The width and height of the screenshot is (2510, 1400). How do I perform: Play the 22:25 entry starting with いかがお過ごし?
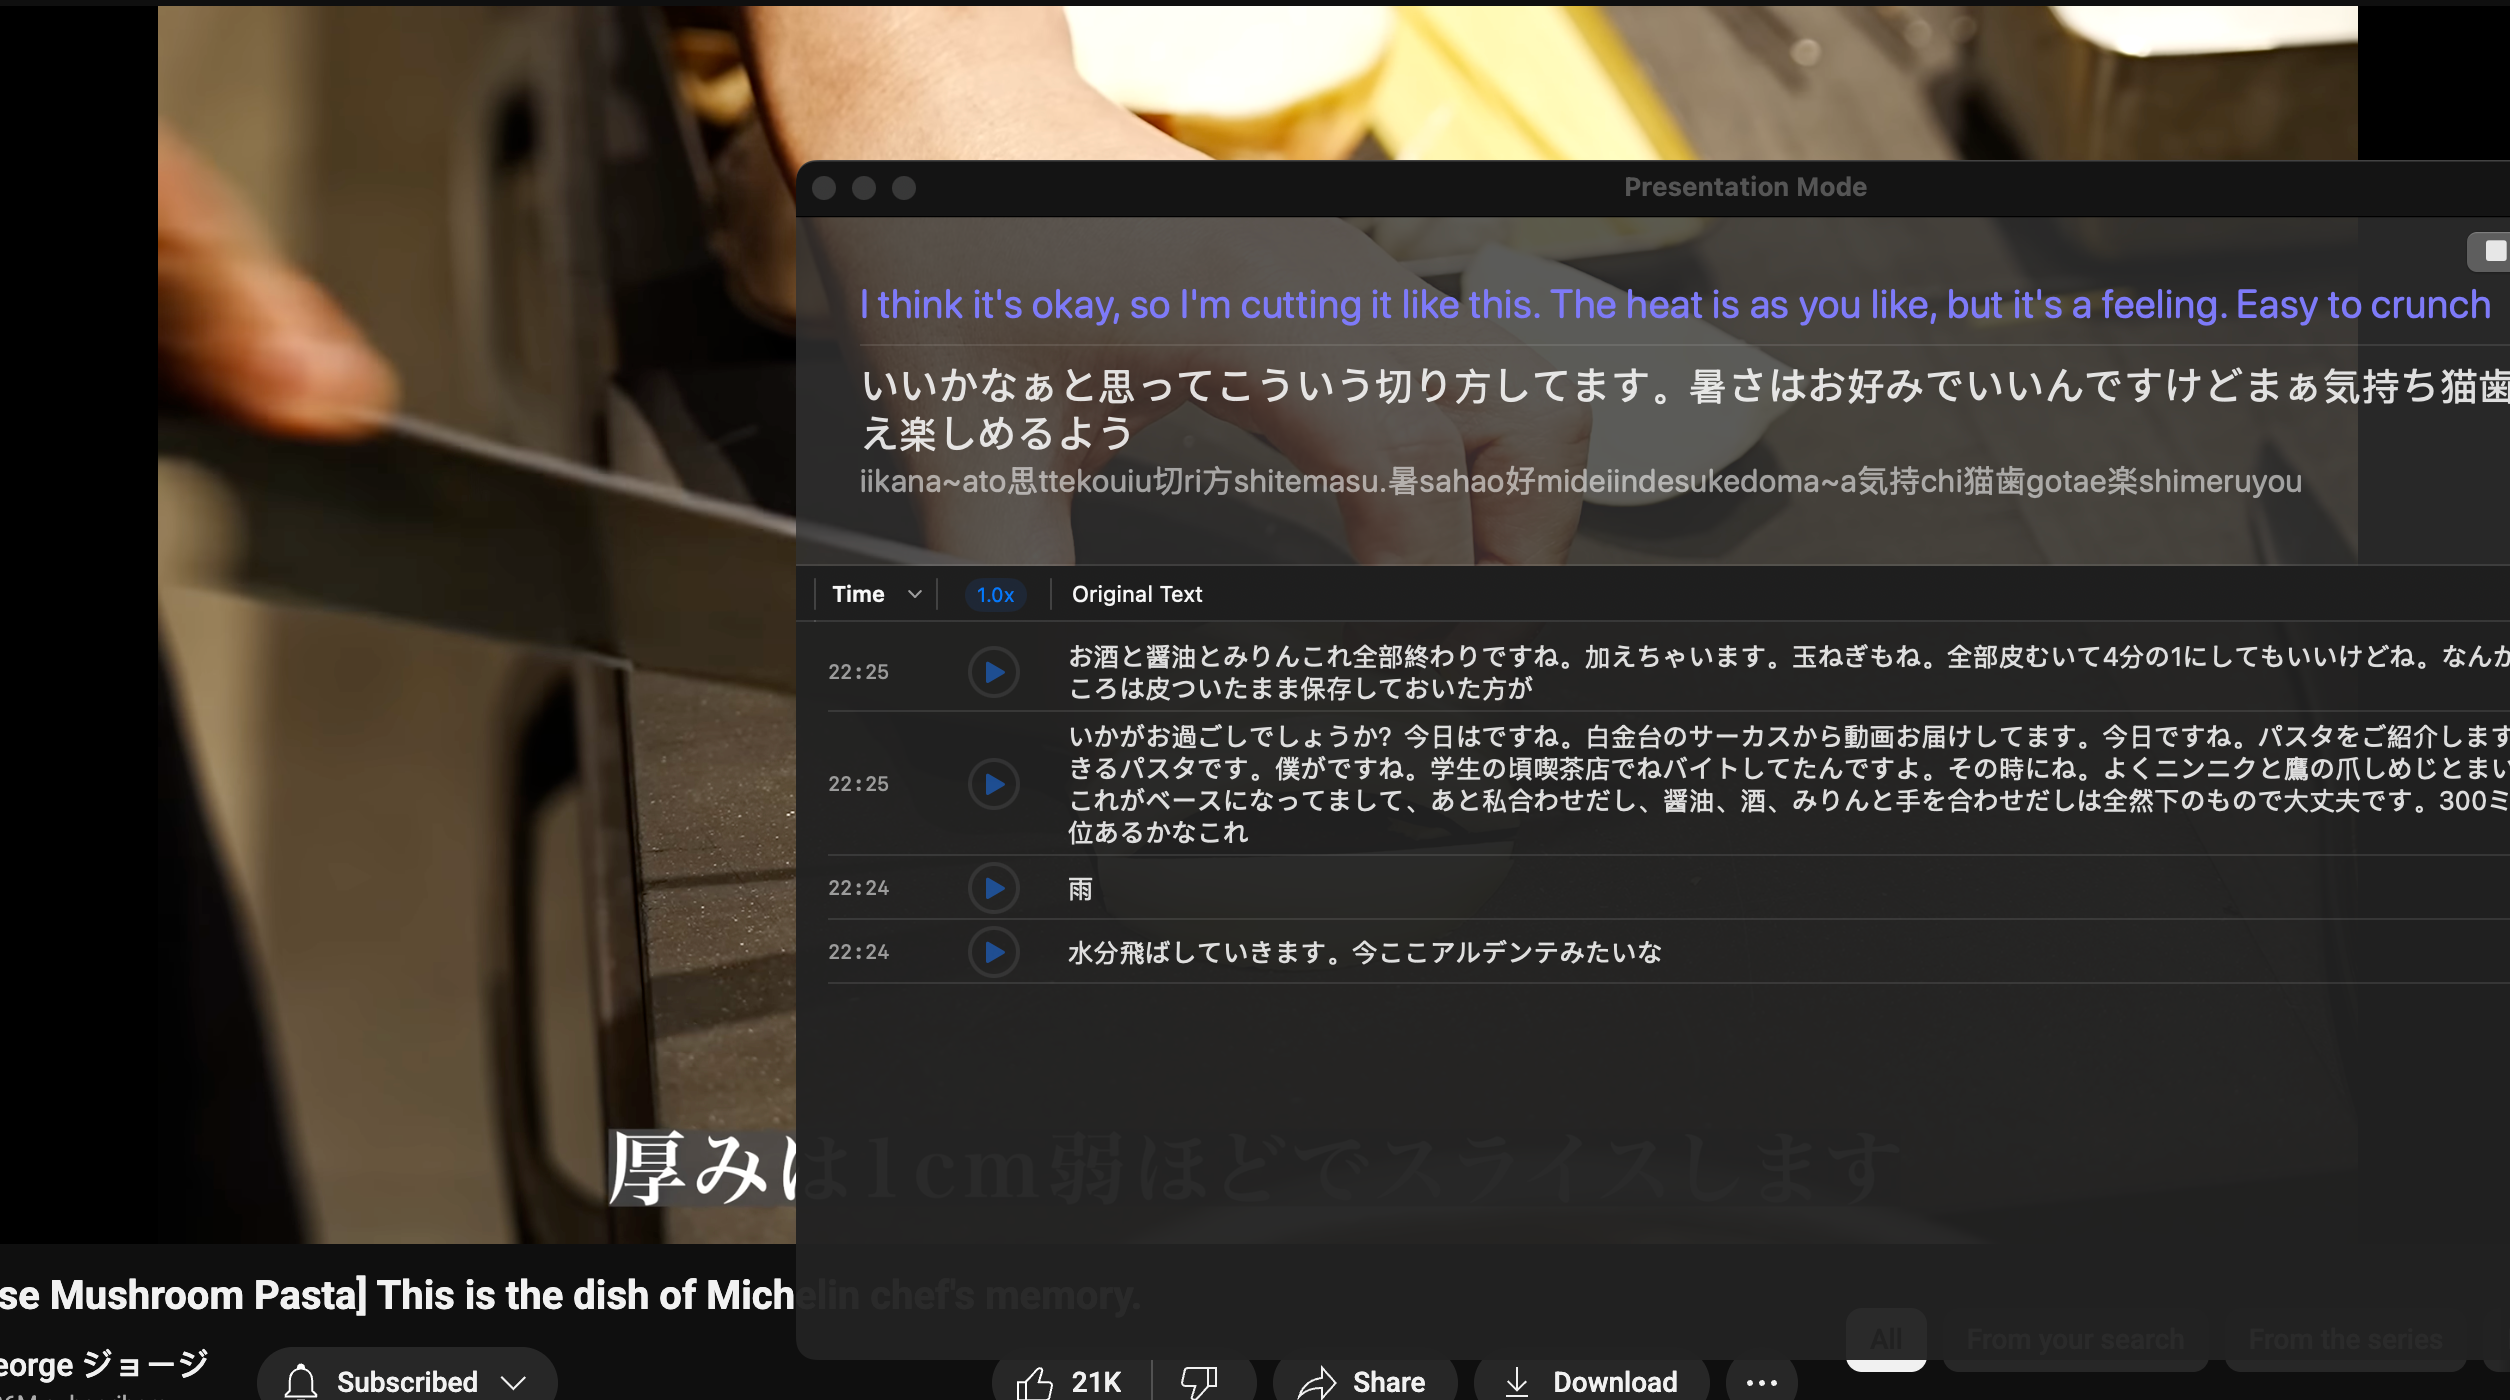click(x=993, y=784)
